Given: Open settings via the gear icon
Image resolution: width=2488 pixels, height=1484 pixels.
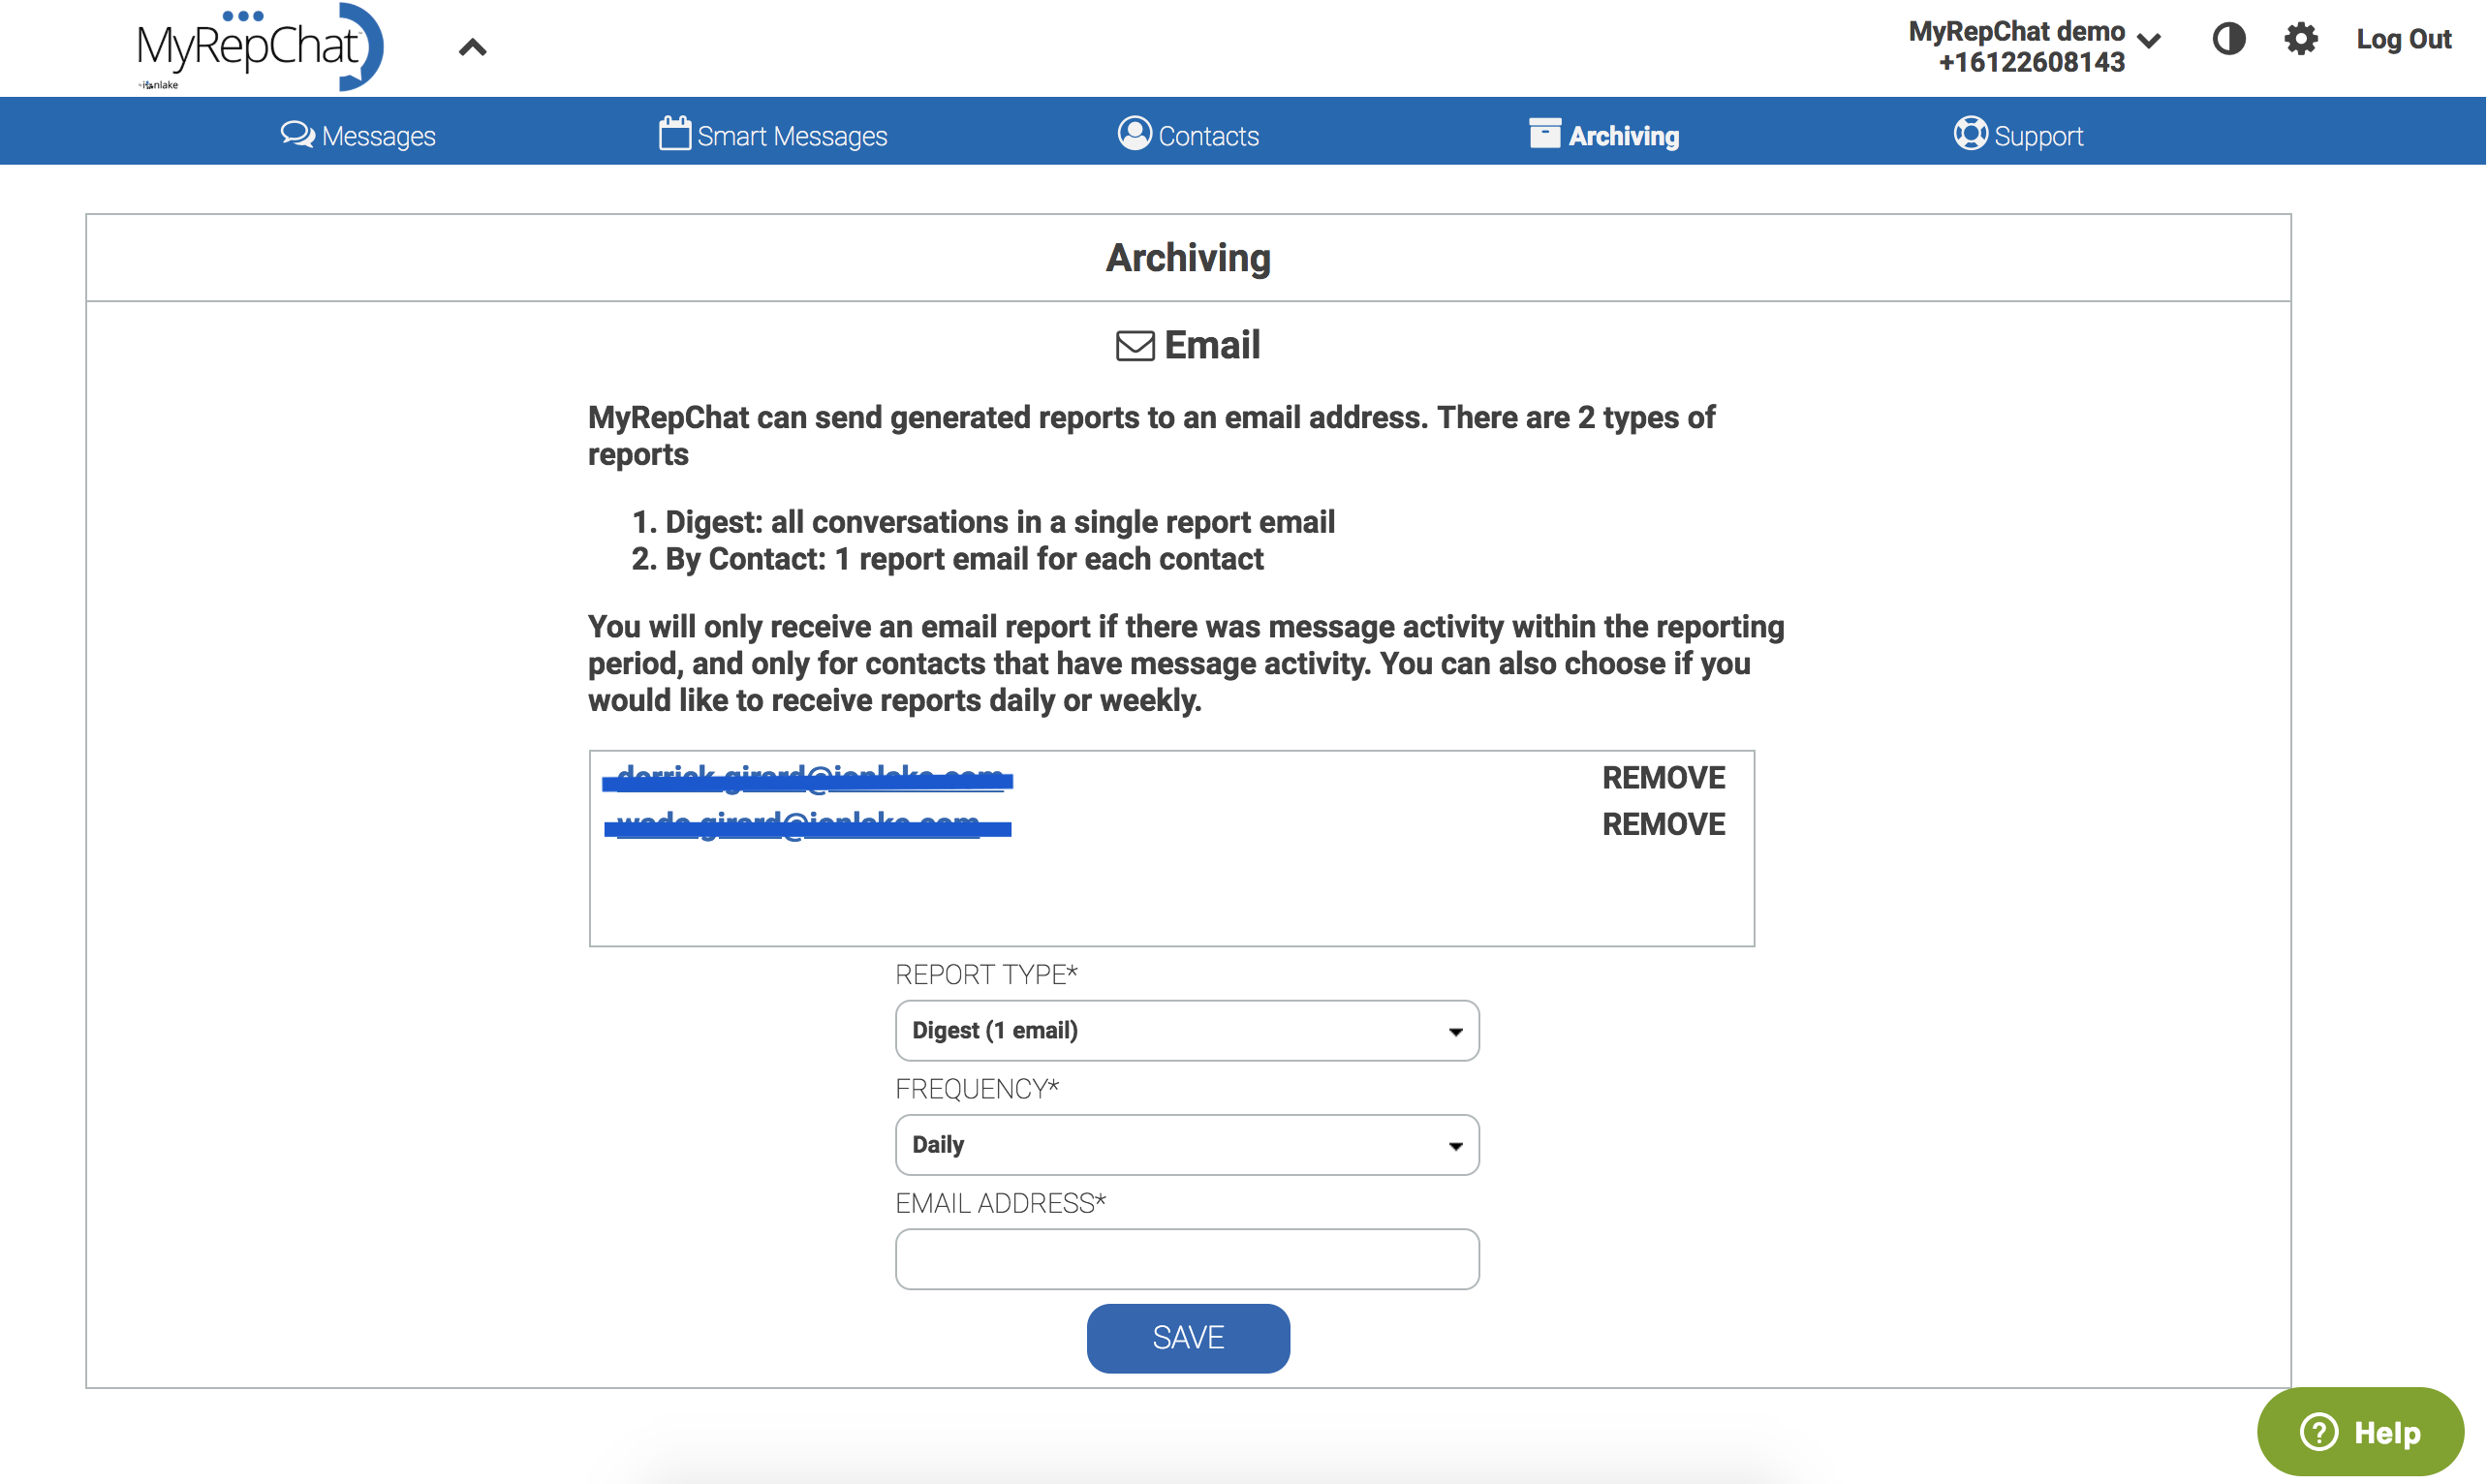Looking at the screenshot, I should [x=2301, y=39].
